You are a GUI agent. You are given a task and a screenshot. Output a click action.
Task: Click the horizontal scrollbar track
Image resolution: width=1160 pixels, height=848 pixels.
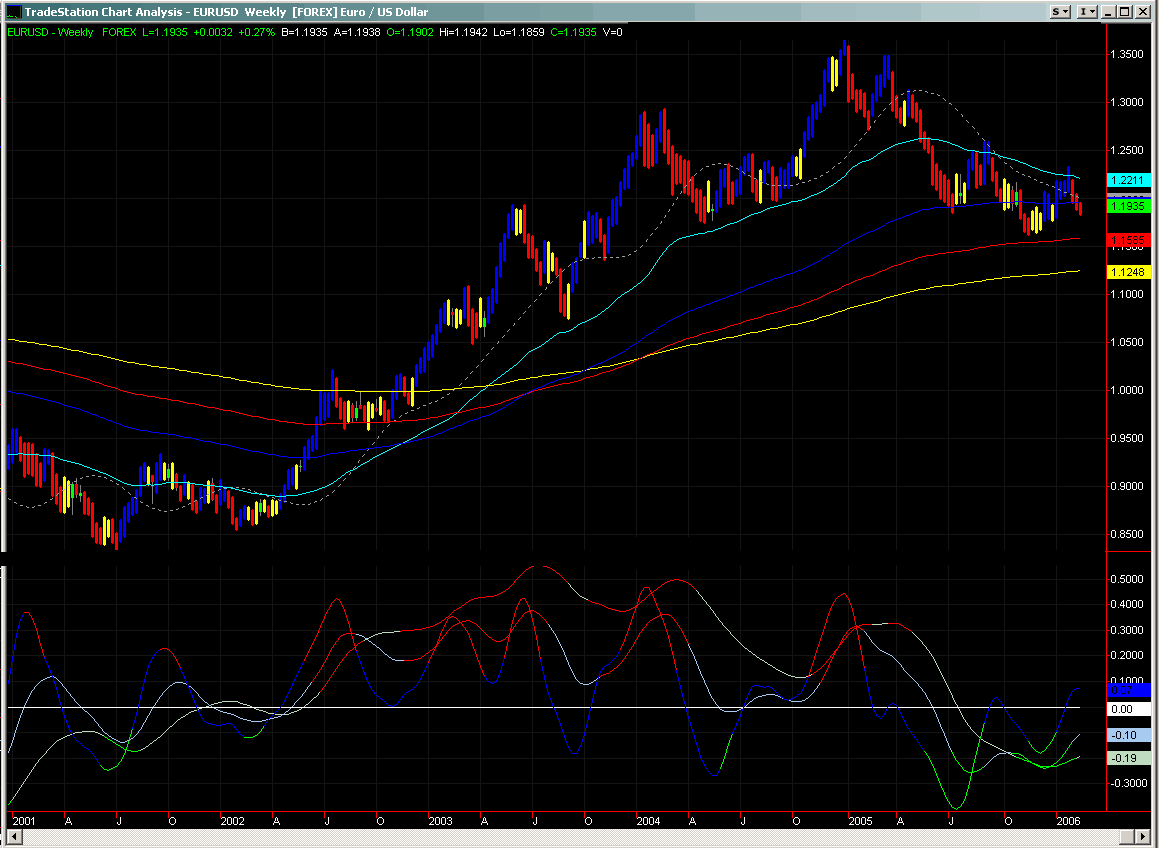[570, 836]
